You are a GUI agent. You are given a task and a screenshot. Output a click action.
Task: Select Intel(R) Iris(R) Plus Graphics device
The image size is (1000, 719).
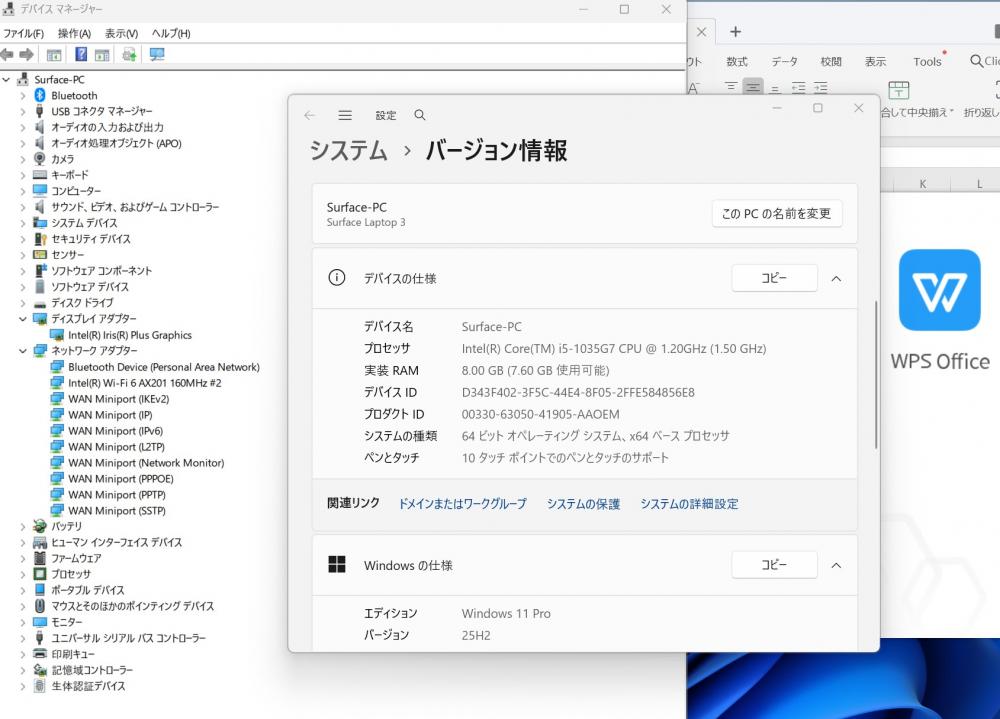(x=129, y=336)
